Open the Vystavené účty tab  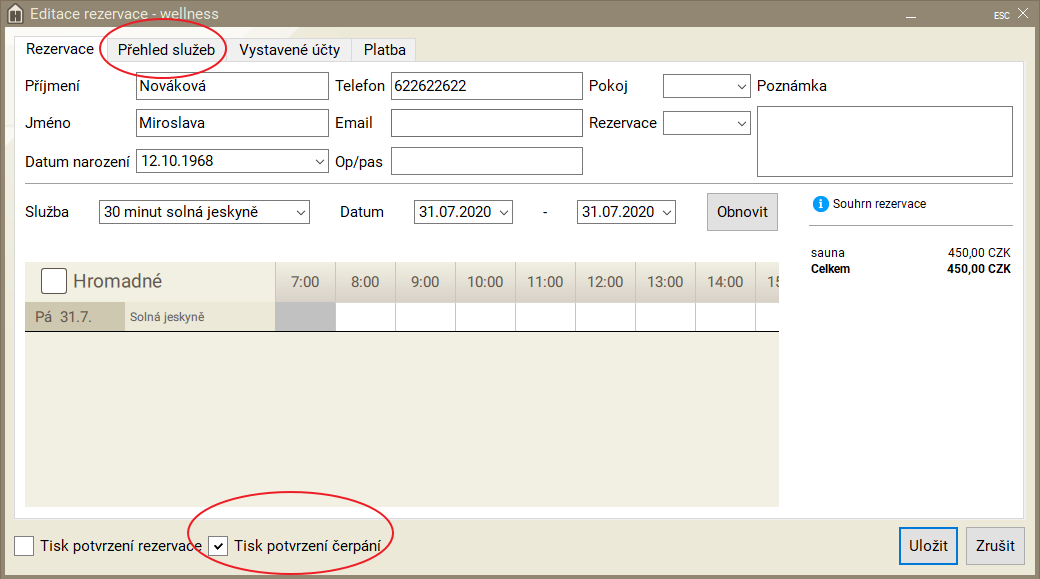289,50
